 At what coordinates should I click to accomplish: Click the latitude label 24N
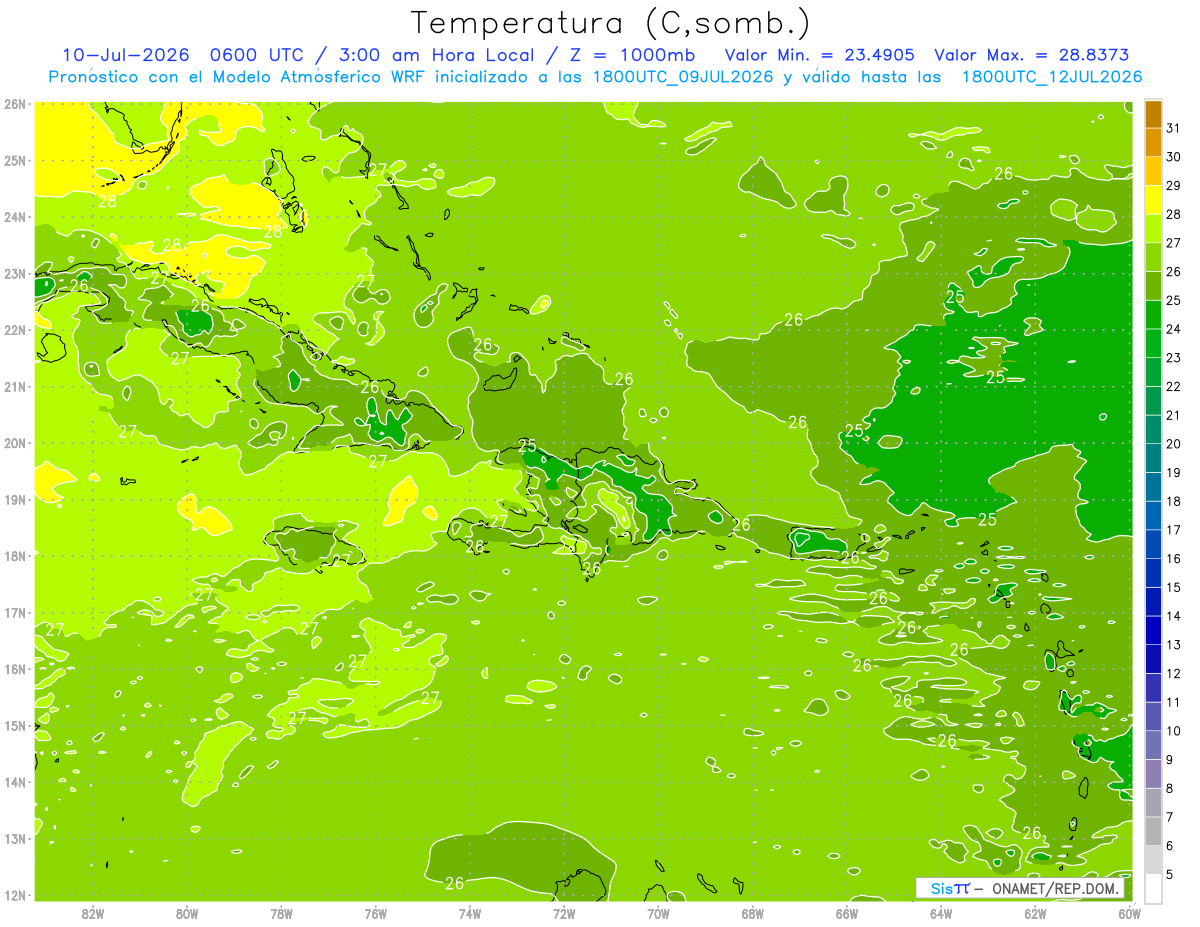[x=14, y=216]
